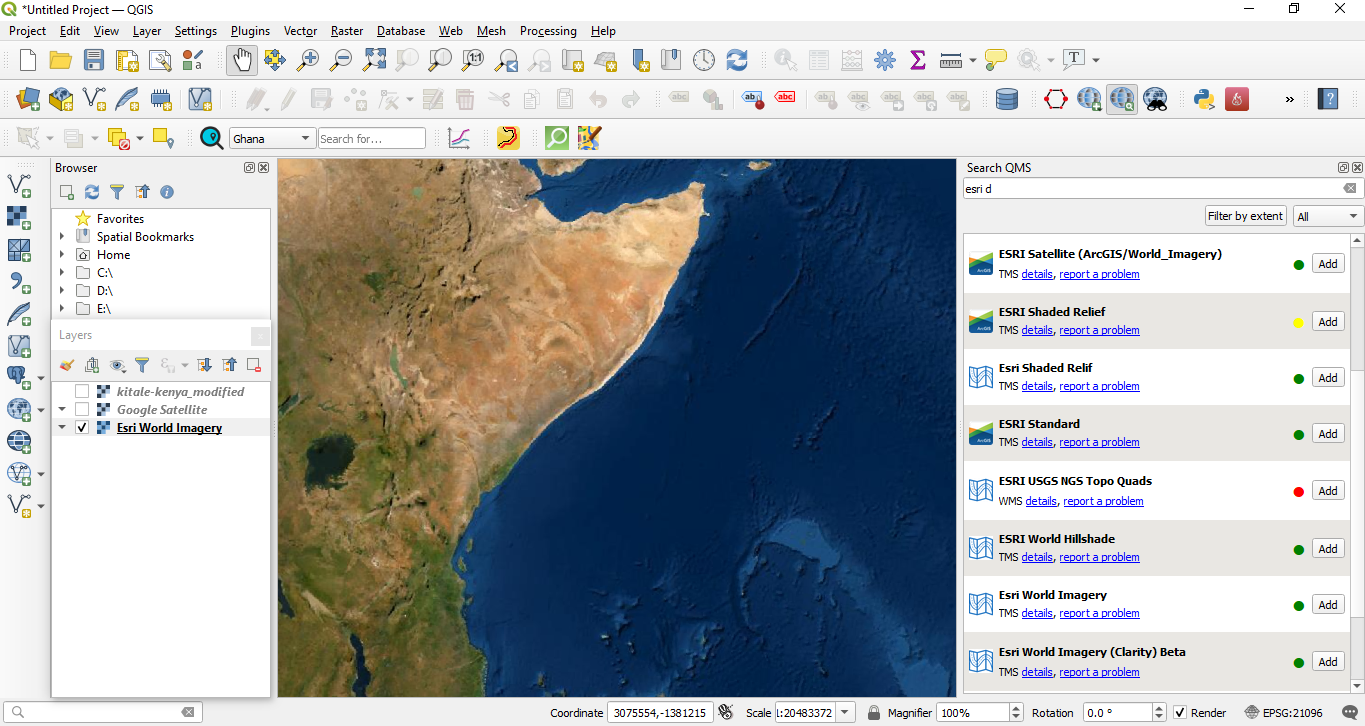
Task: Select the Pan Map hand tool
Action: pos(241,60)
